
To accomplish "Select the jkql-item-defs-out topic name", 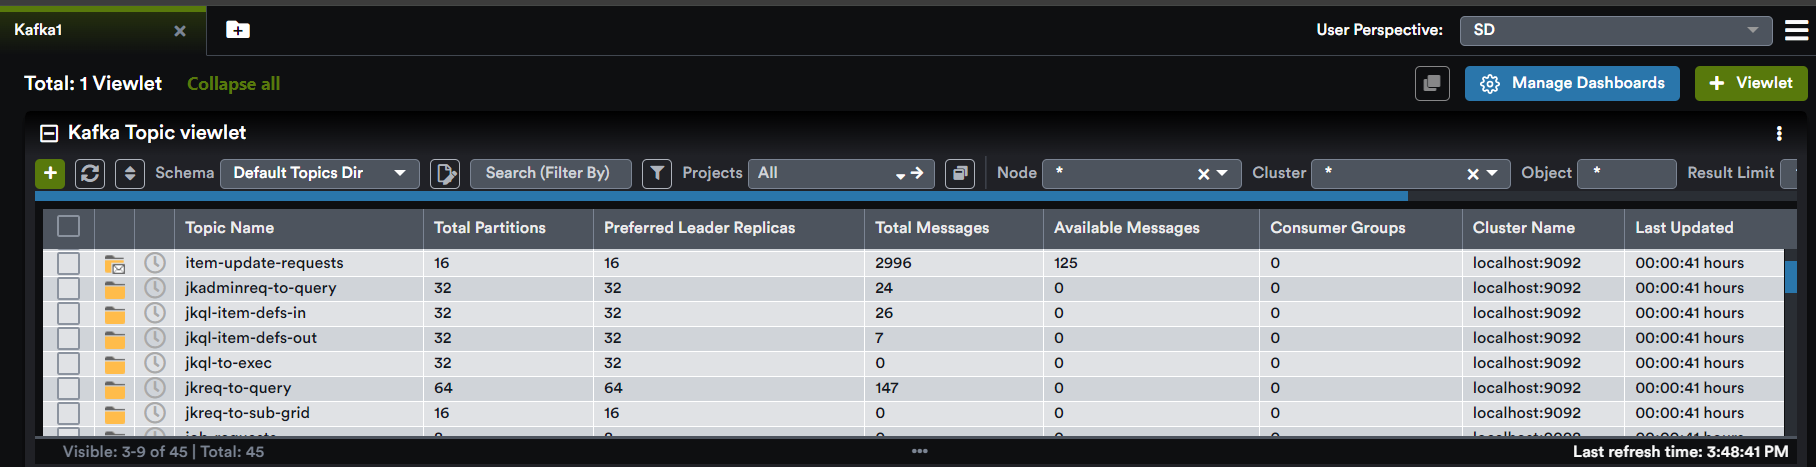I will 251,338.
